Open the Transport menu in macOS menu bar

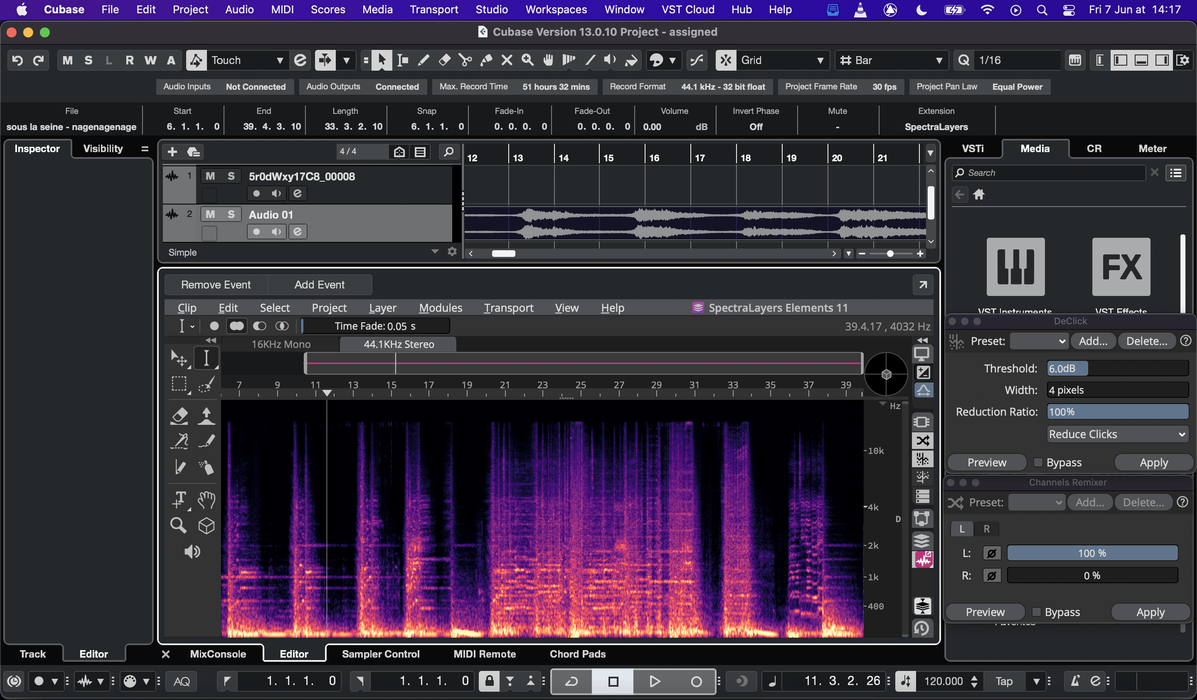click(x=434, y=9)
